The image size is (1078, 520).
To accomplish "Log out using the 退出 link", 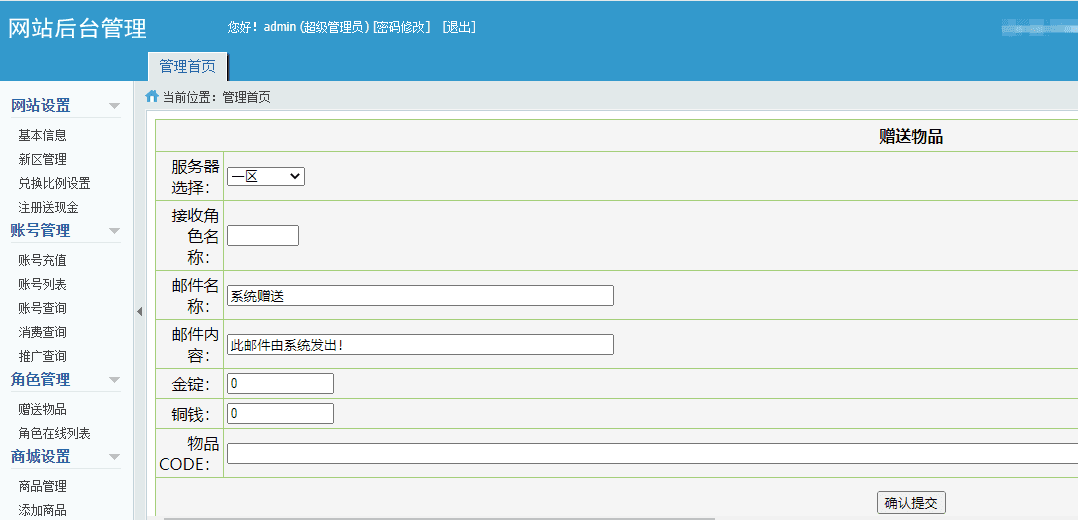I will [459, 27].
